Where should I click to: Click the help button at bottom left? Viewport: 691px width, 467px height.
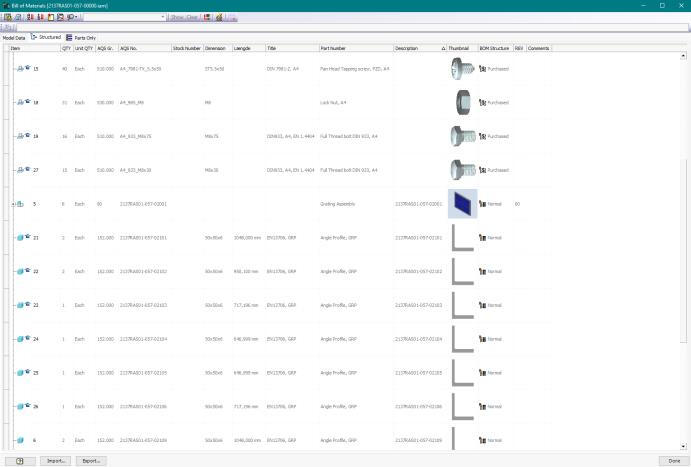tap(20, 460)
